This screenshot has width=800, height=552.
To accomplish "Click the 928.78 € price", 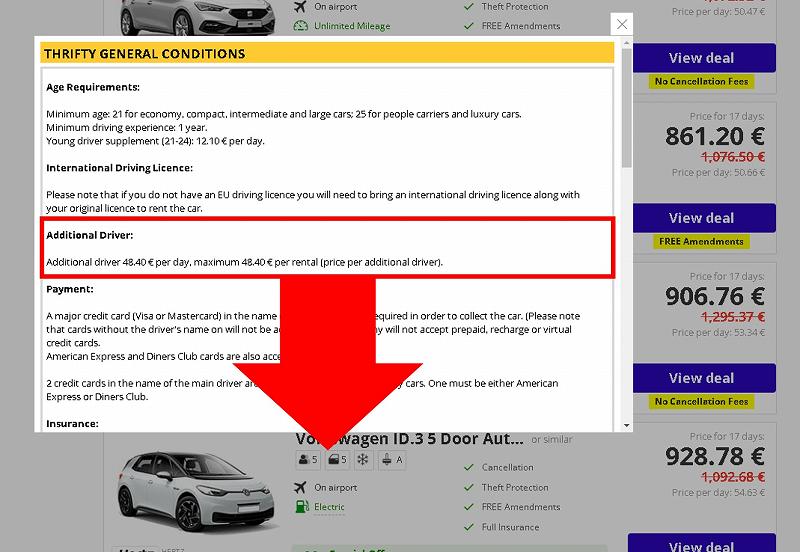I will (x=715, y=456).
